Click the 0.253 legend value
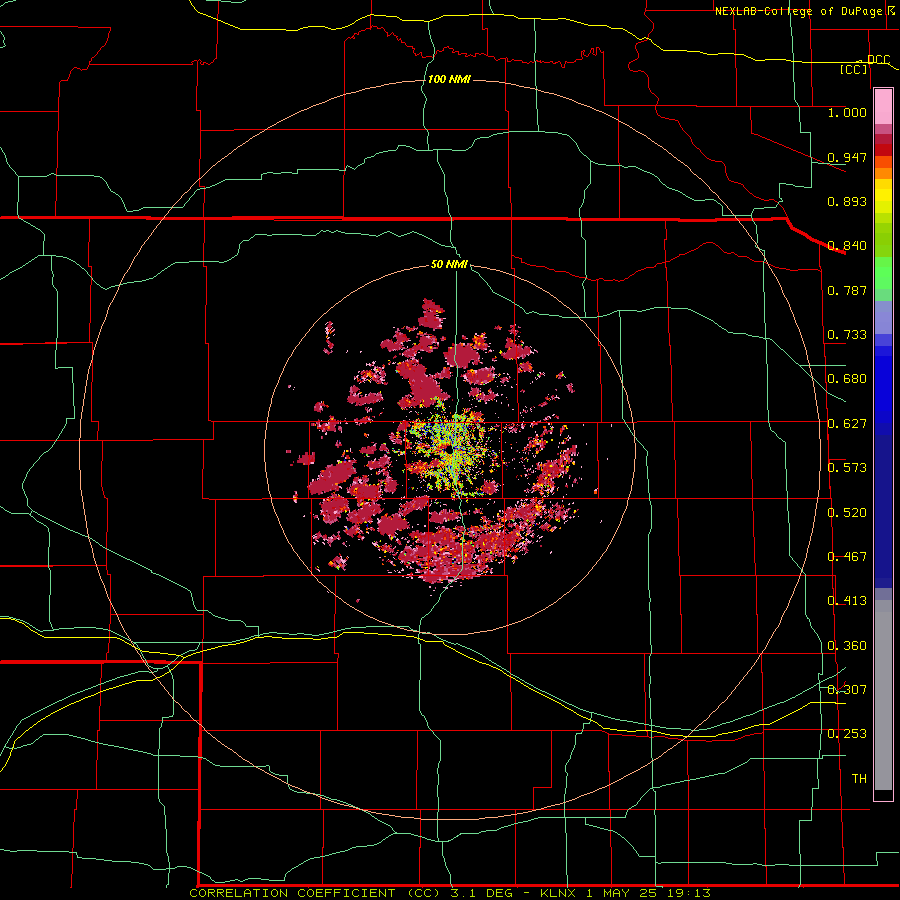Screen dimensions: 900x900 click(847, 734)
